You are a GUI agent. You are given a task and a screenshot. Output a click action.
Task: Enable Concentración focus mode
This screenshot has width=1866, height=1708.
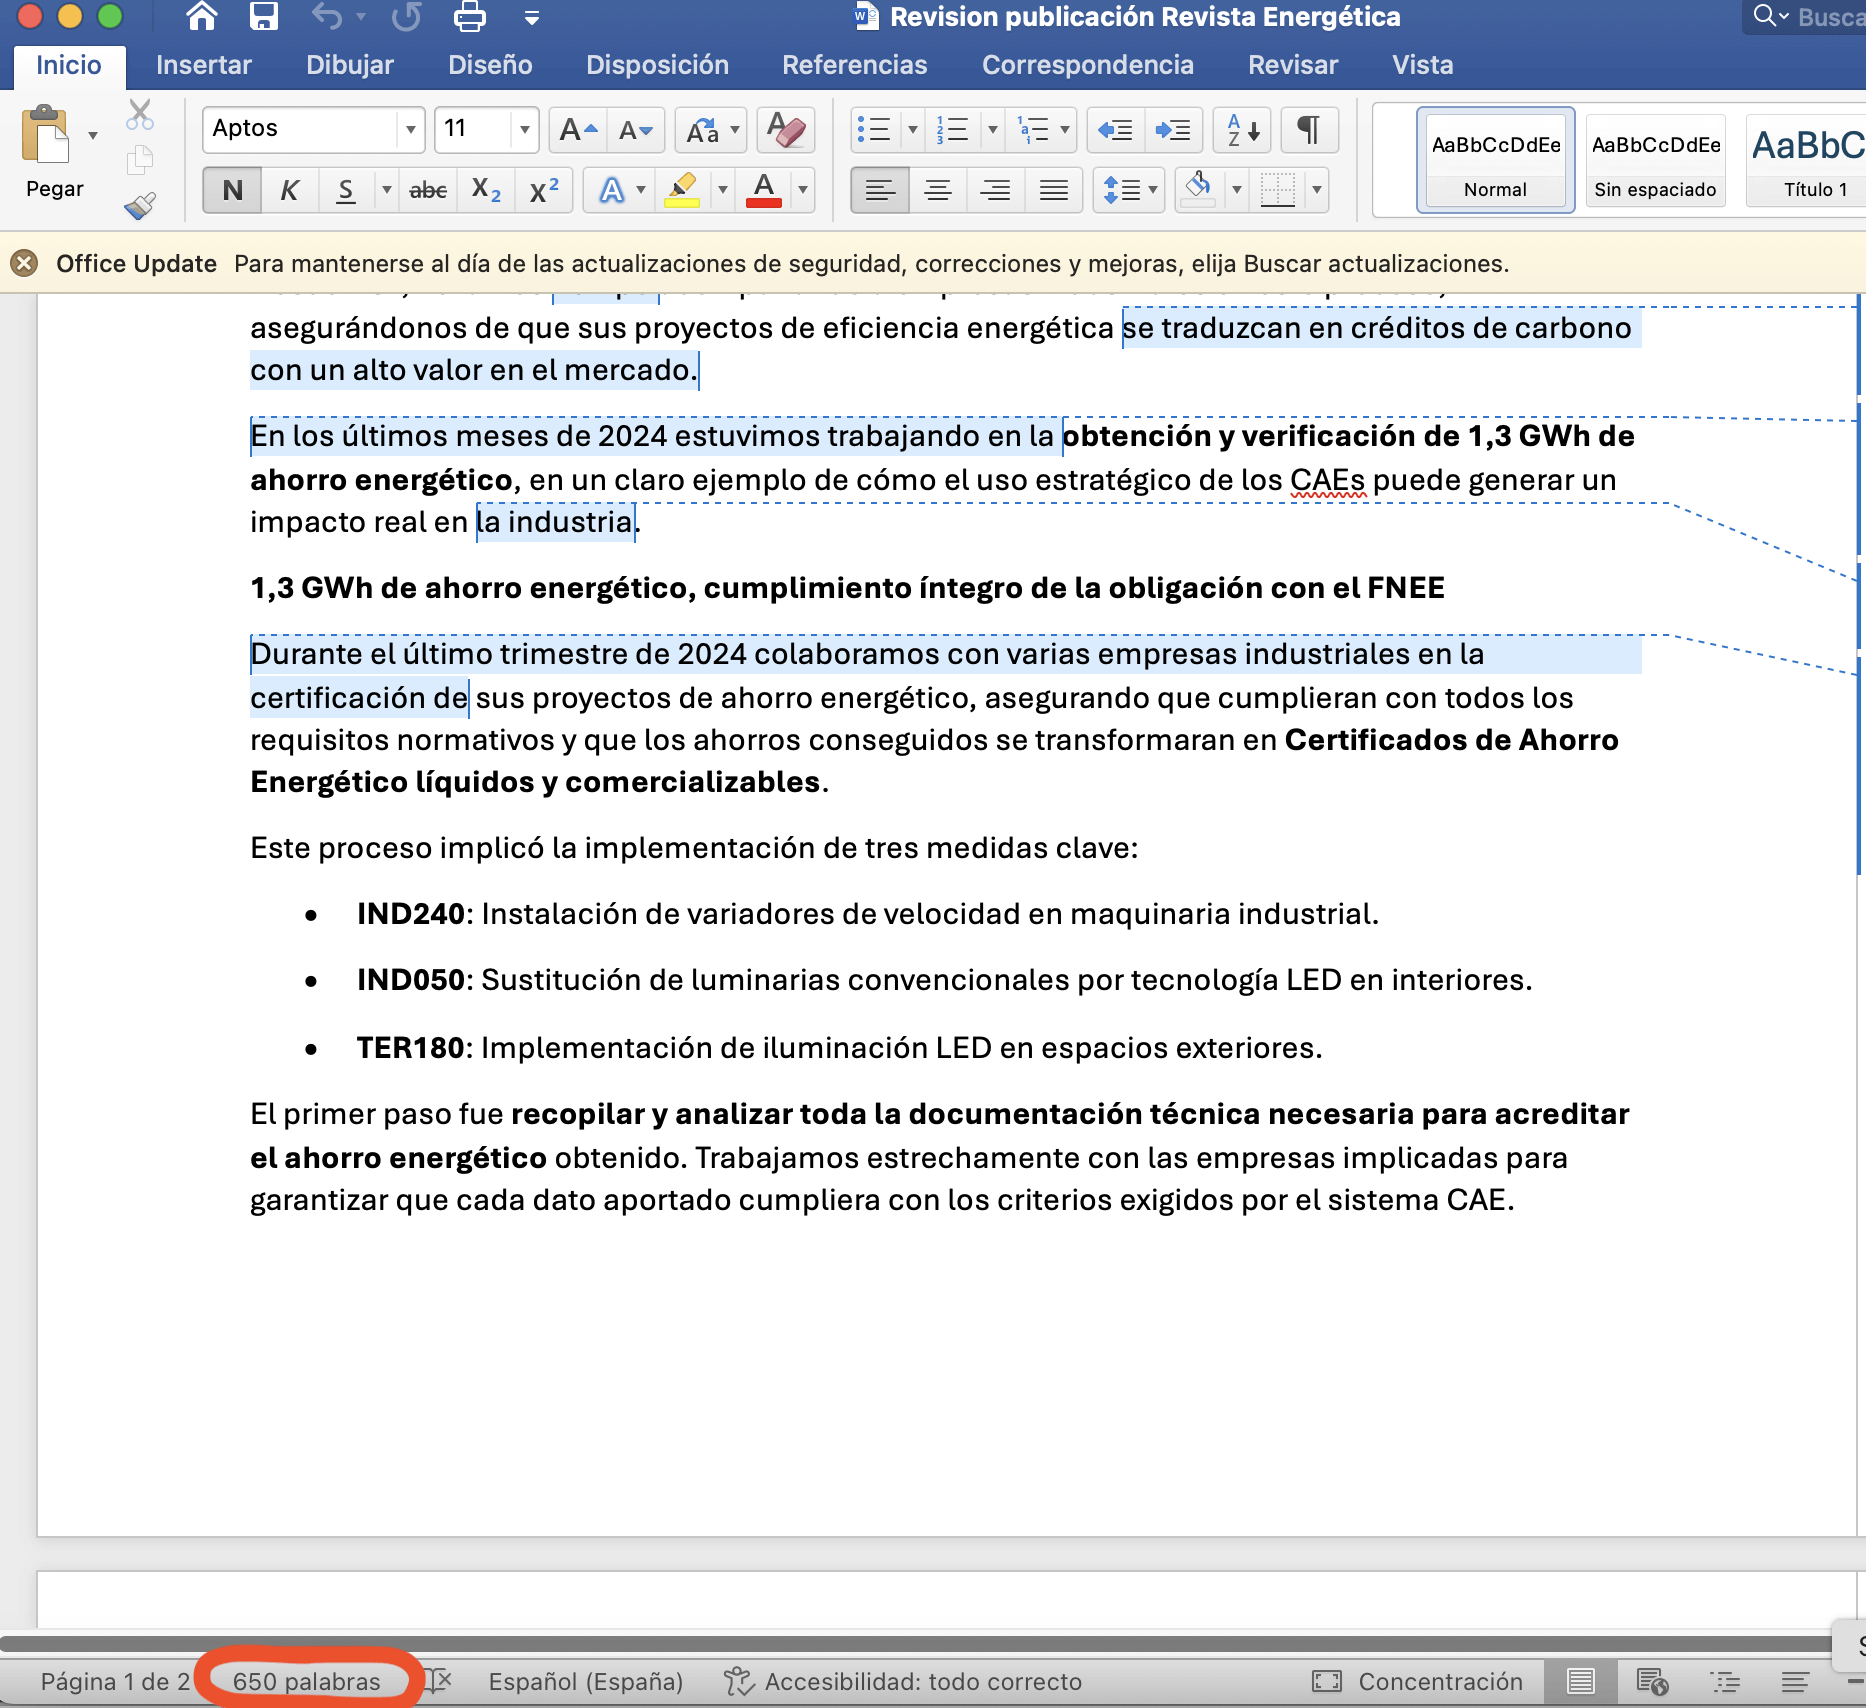click(x=1418, y=1681)
